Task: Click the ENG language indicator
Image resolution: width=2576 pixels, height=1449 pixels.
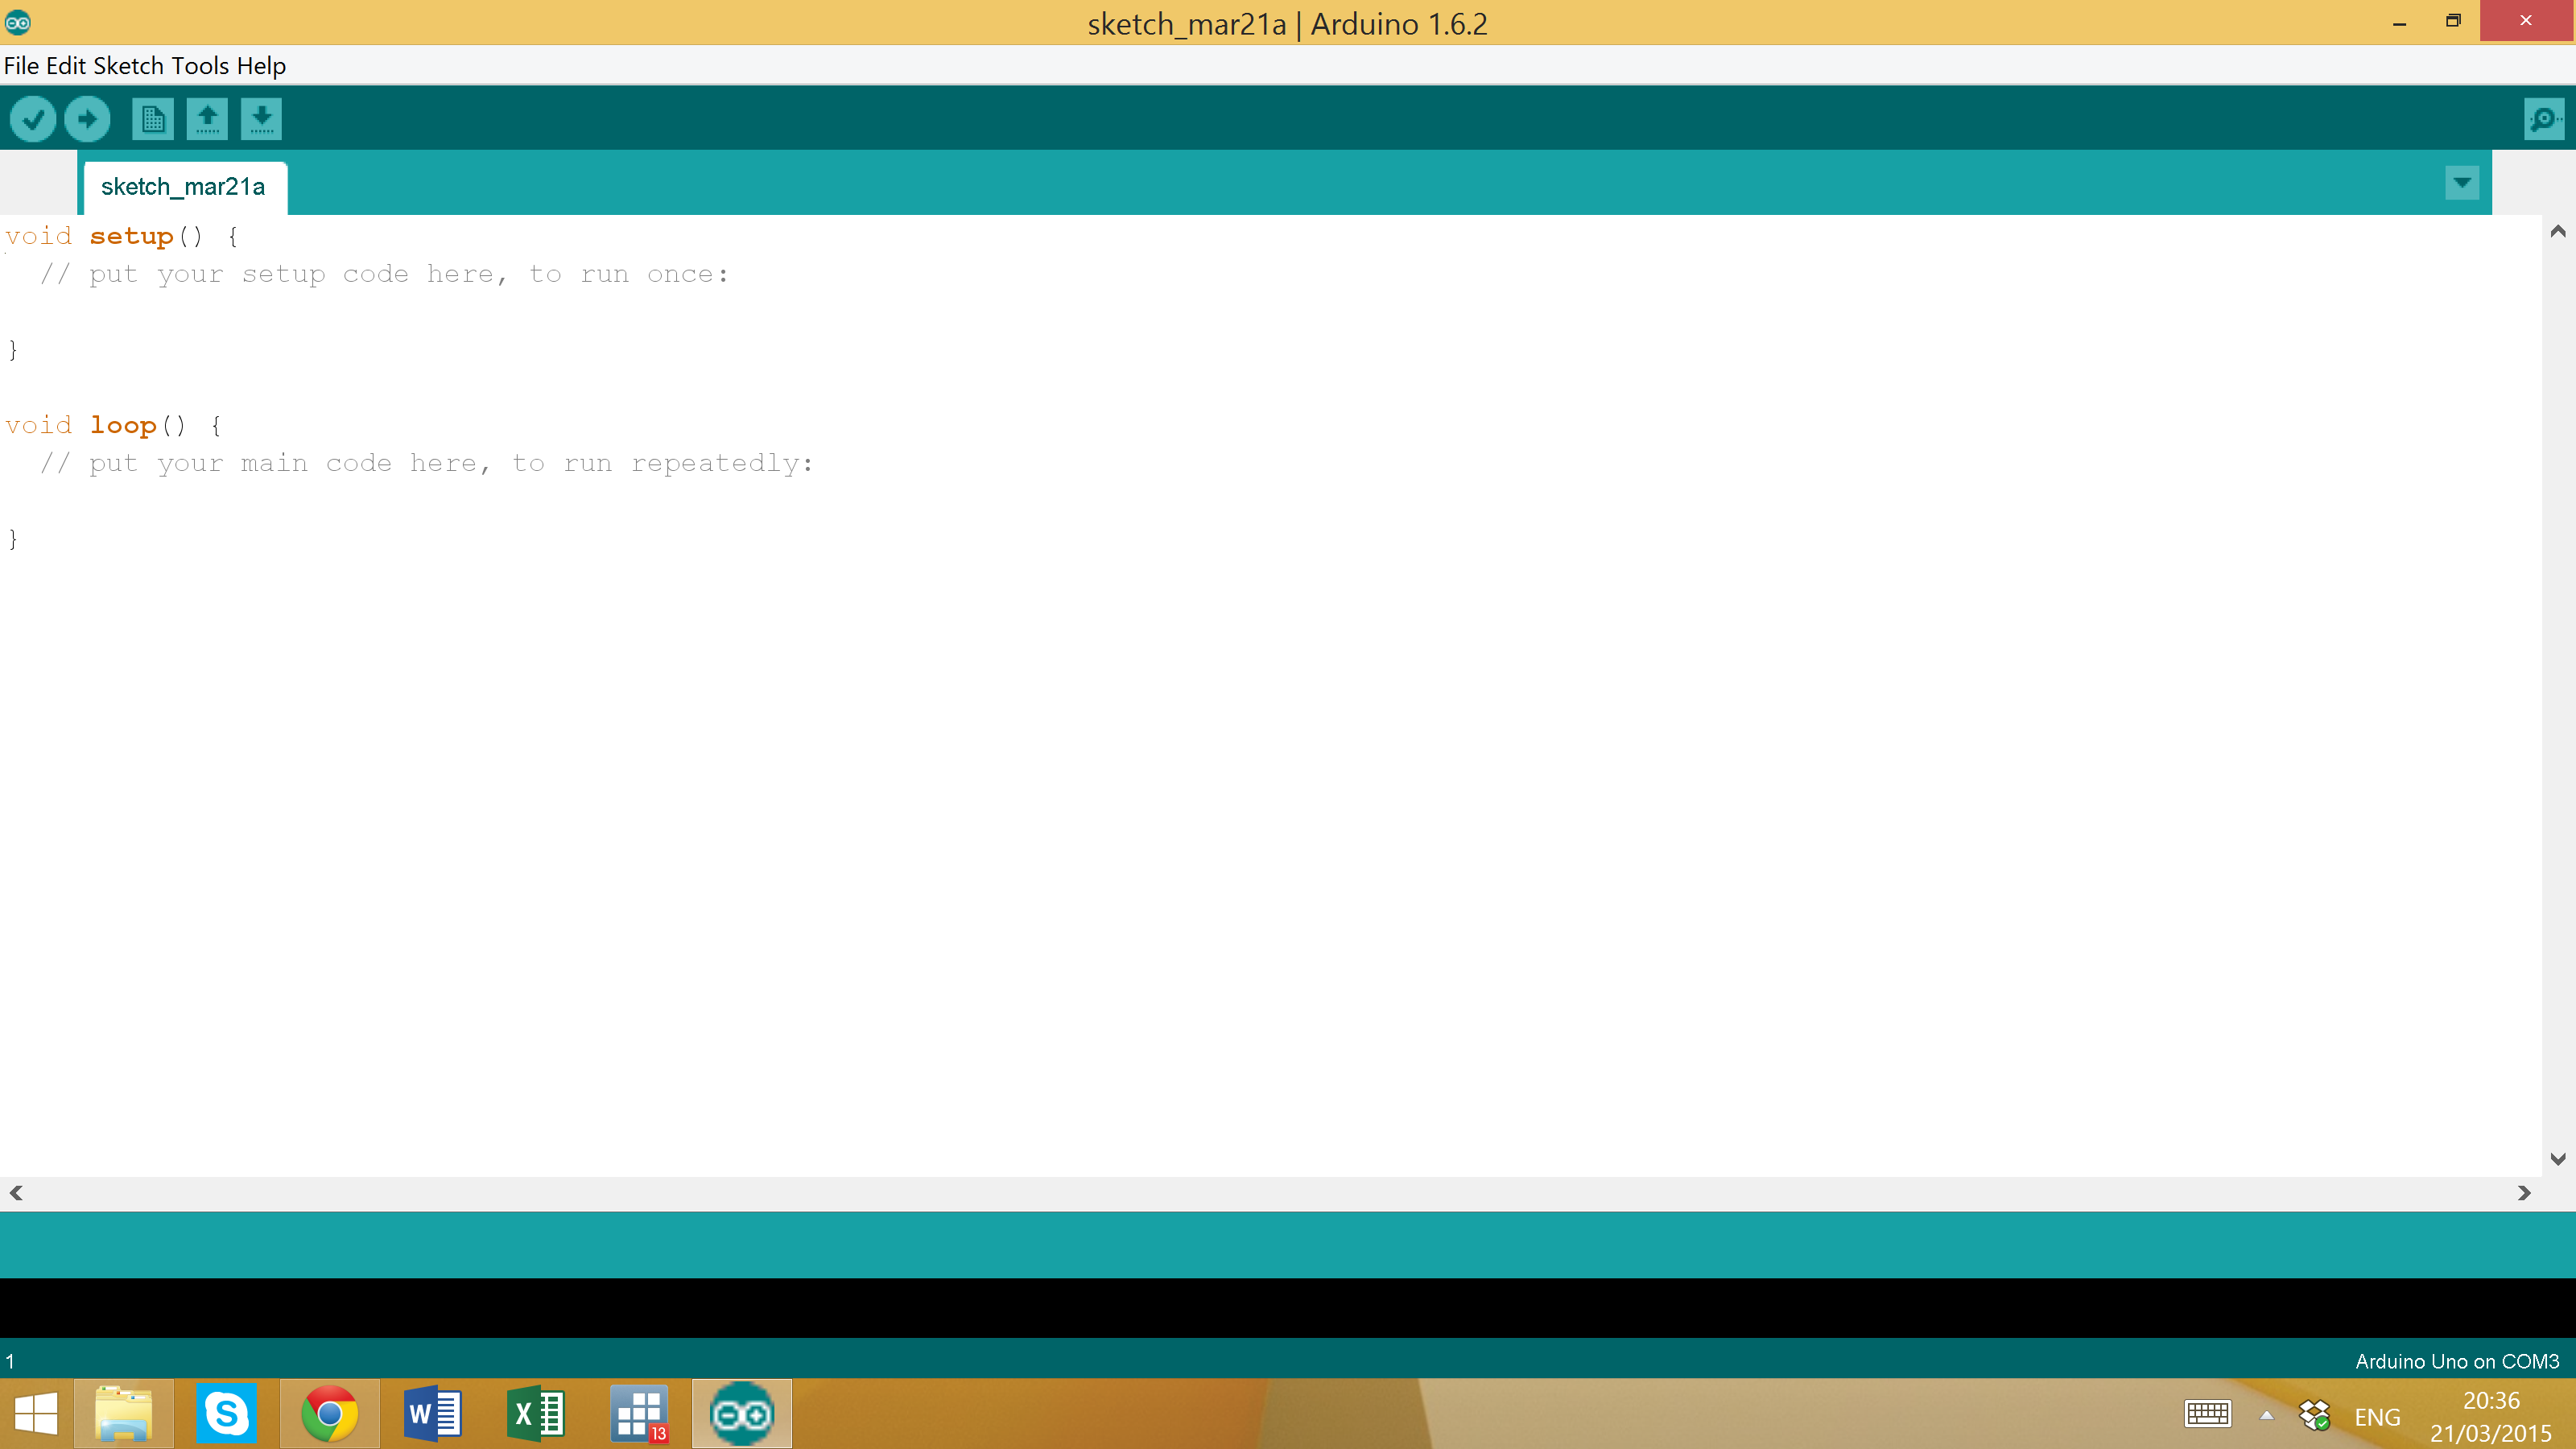Action: tap(2378, 1417)
